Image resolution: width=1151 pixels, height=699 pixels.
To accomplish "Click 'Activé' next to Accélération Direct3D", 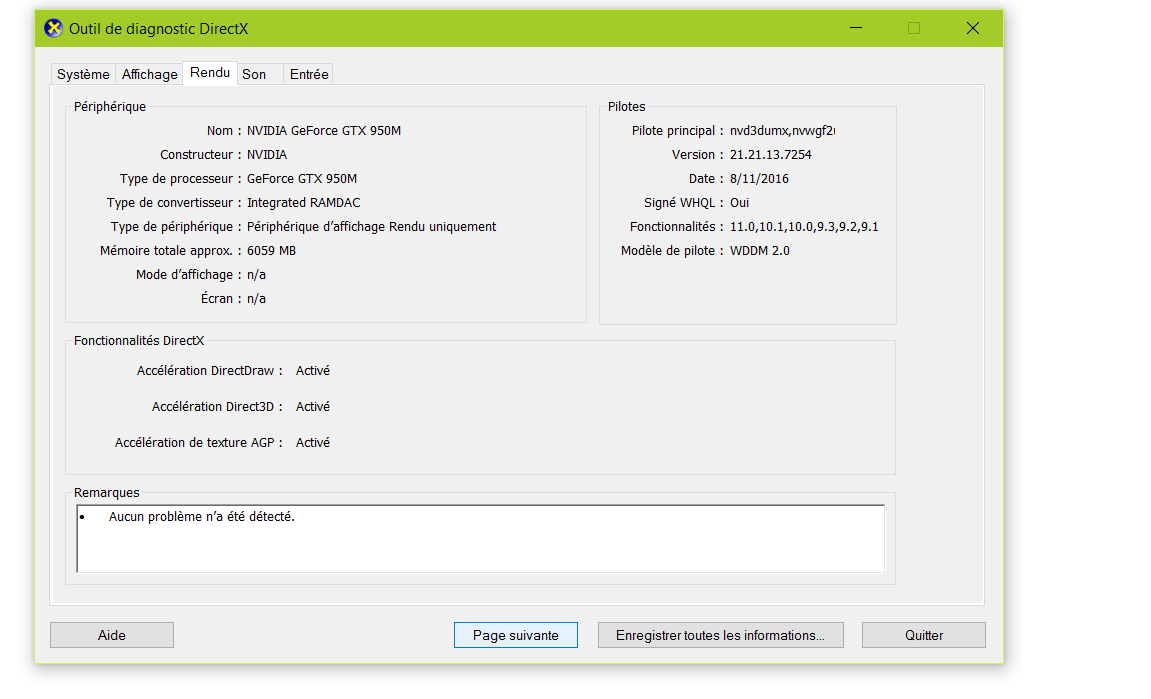I will pyautogui.click(x=313, y=407).
